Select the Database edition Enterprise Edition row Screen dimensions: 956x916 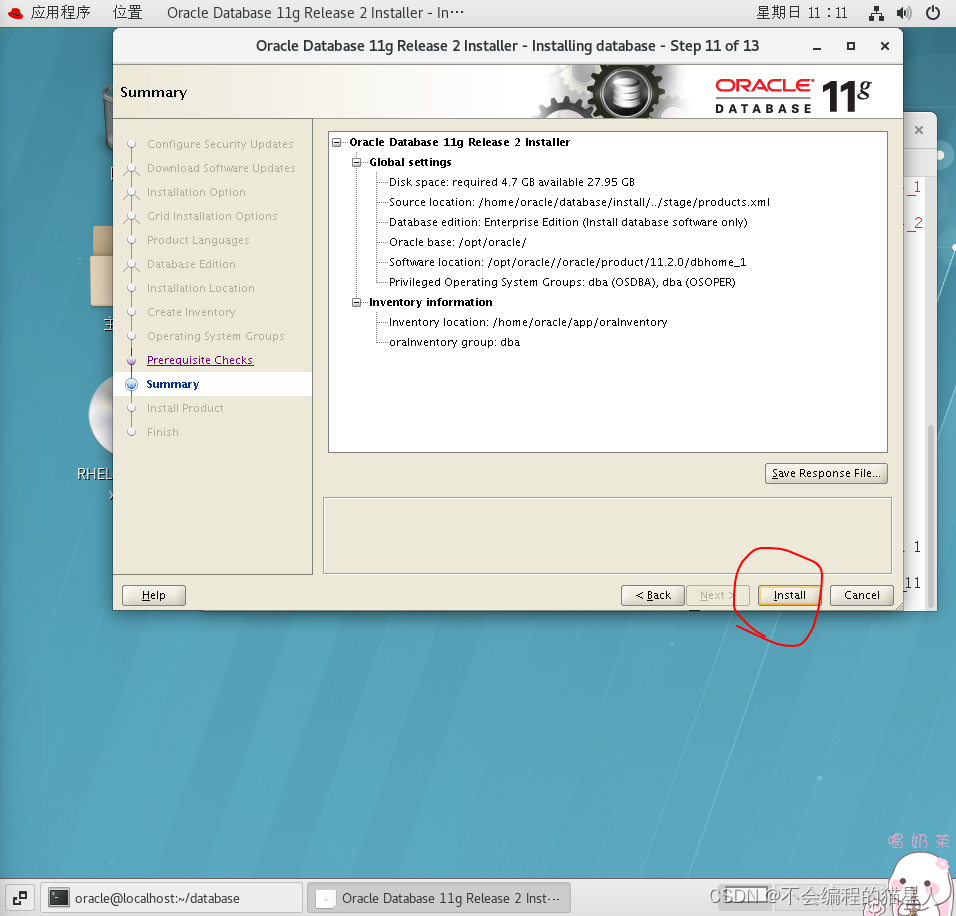(x=568, y=223)
